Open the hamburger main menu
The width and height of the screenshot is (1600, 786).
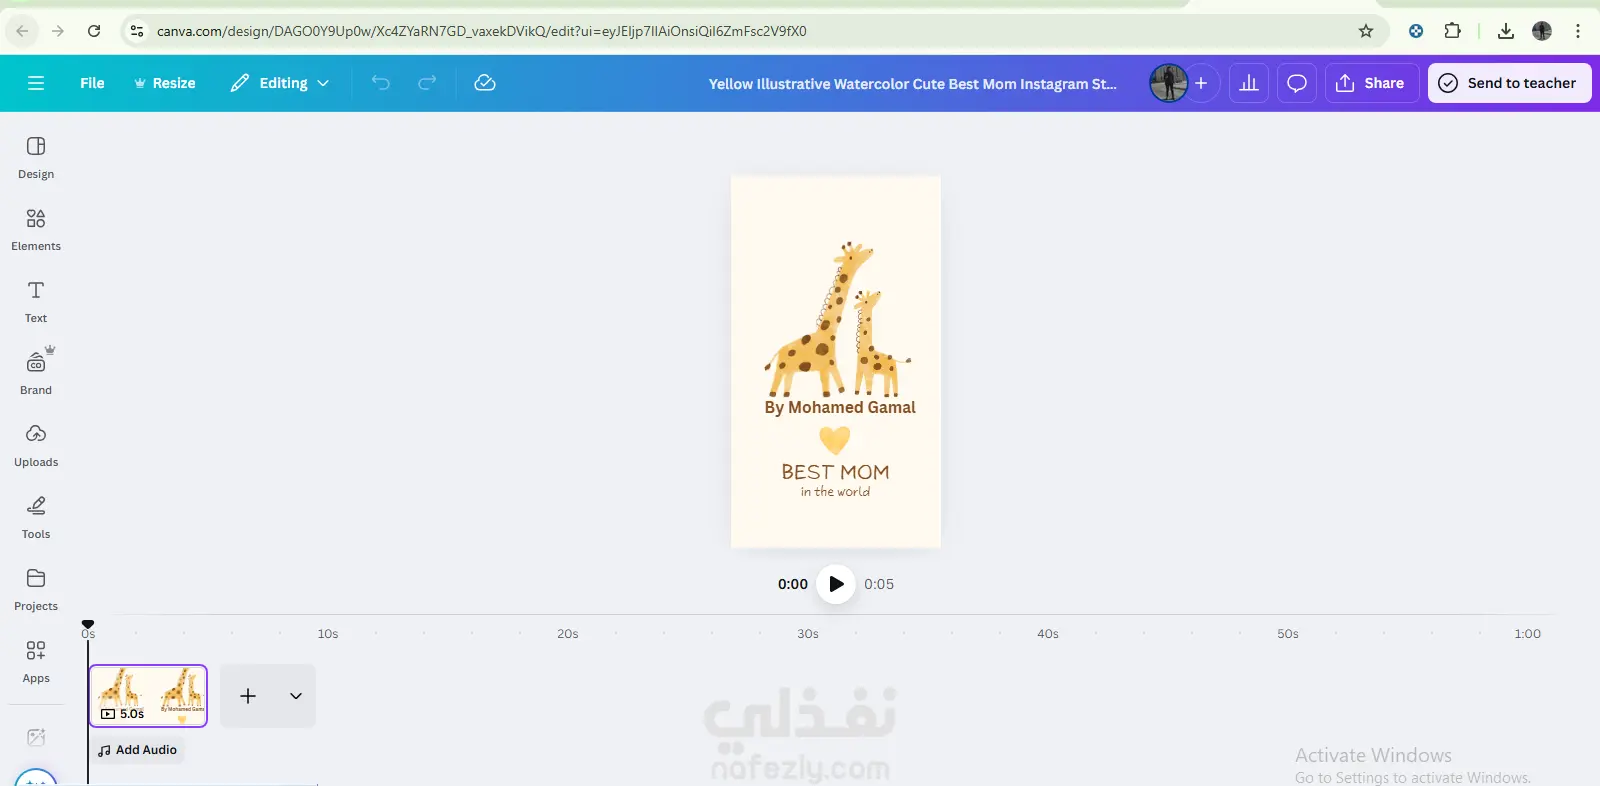coord(36,83)
